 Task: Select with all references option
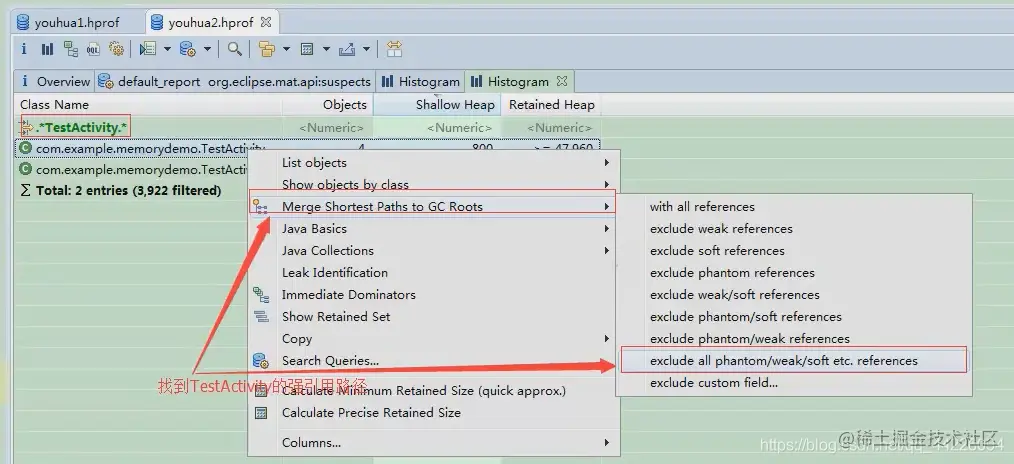pos(794,207)
